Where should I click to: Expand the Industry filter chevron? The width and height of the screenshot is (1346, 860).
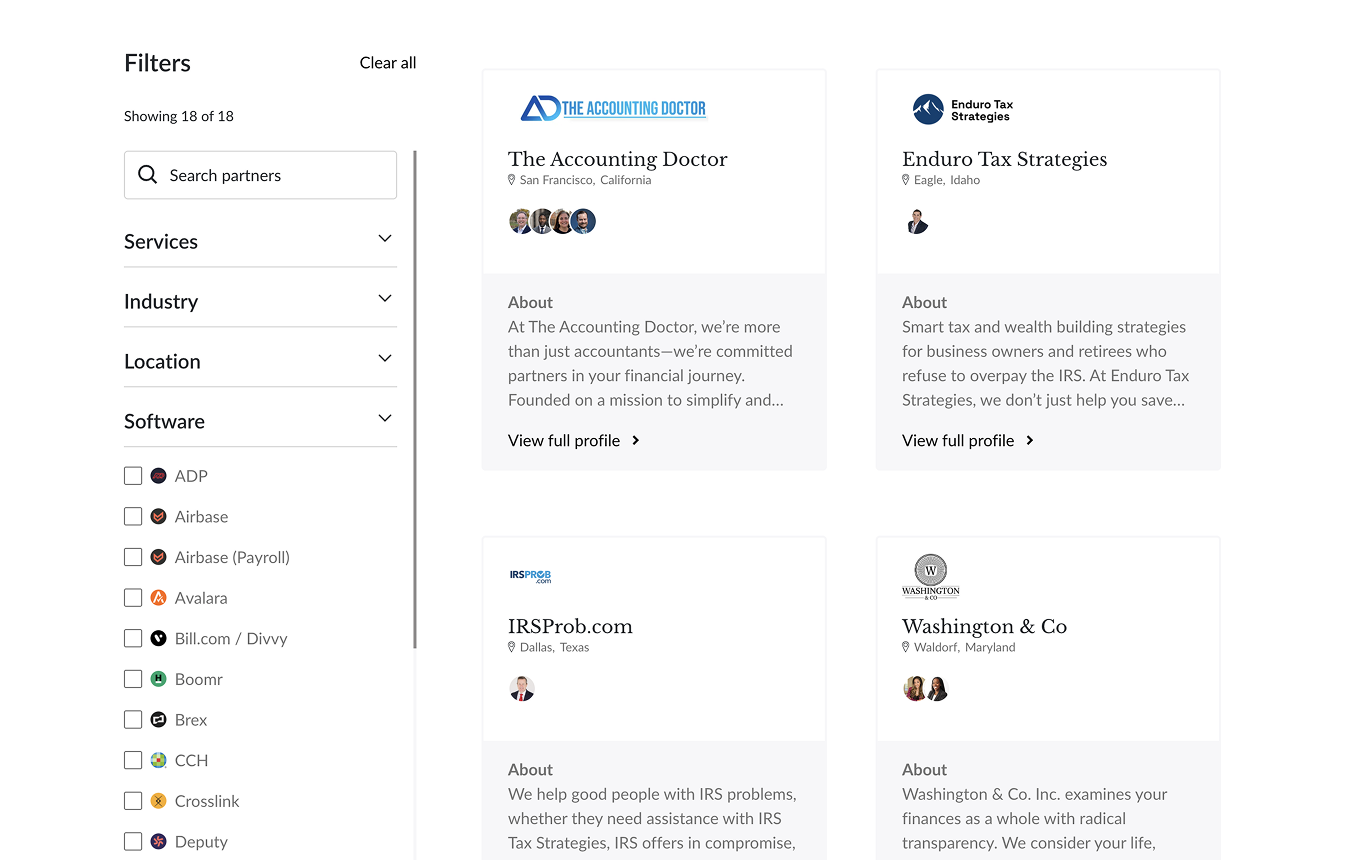point(385,298)
